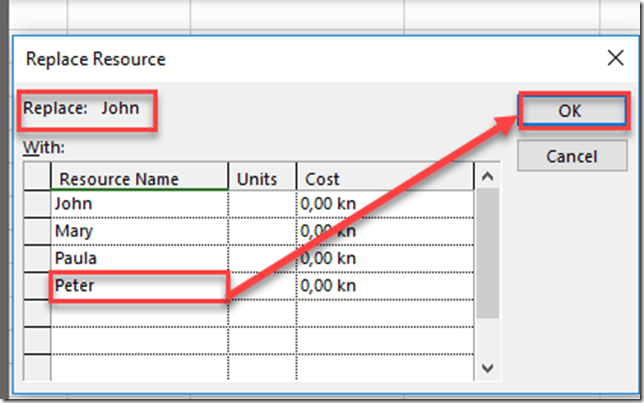This screenshot has height=403, width=644.
Task: Select the Resource Name column header
Action: tap(139, 179)
